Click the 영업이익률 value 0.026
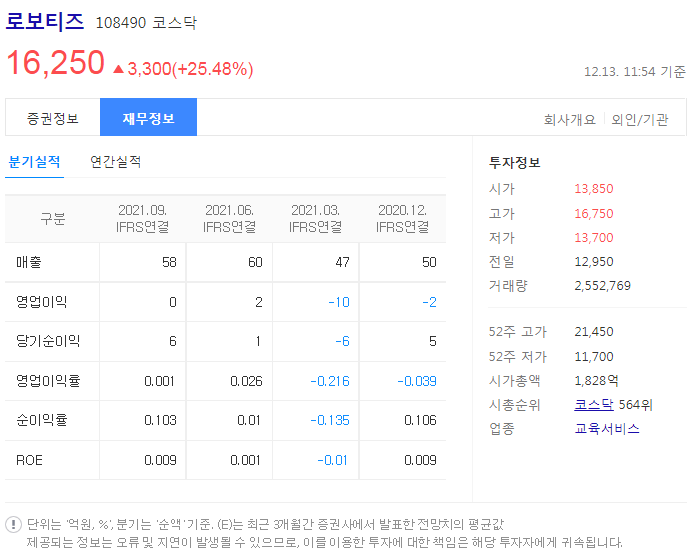This screenshot has width=694, height=558. tap(247, 381)
